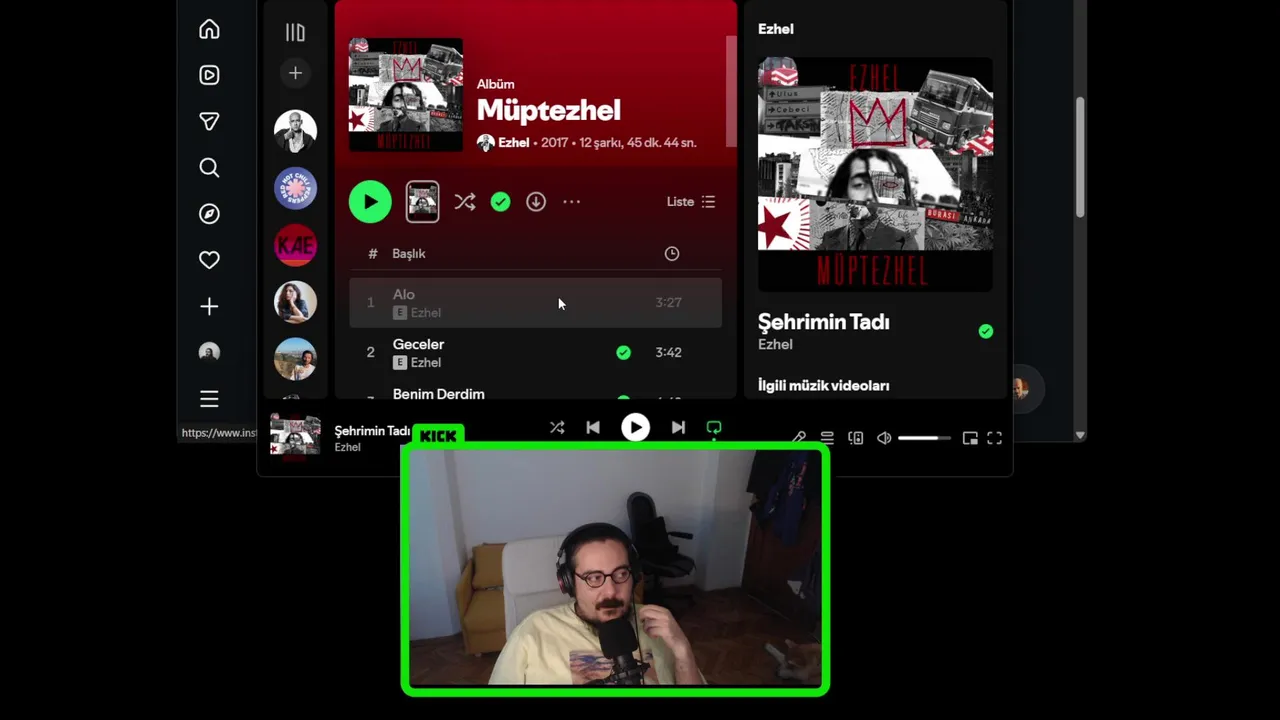This screenshot has height=720, width=1280.
Task: Open profile avatar in Instagram sidebar
Action: click(x=209, y=352)
